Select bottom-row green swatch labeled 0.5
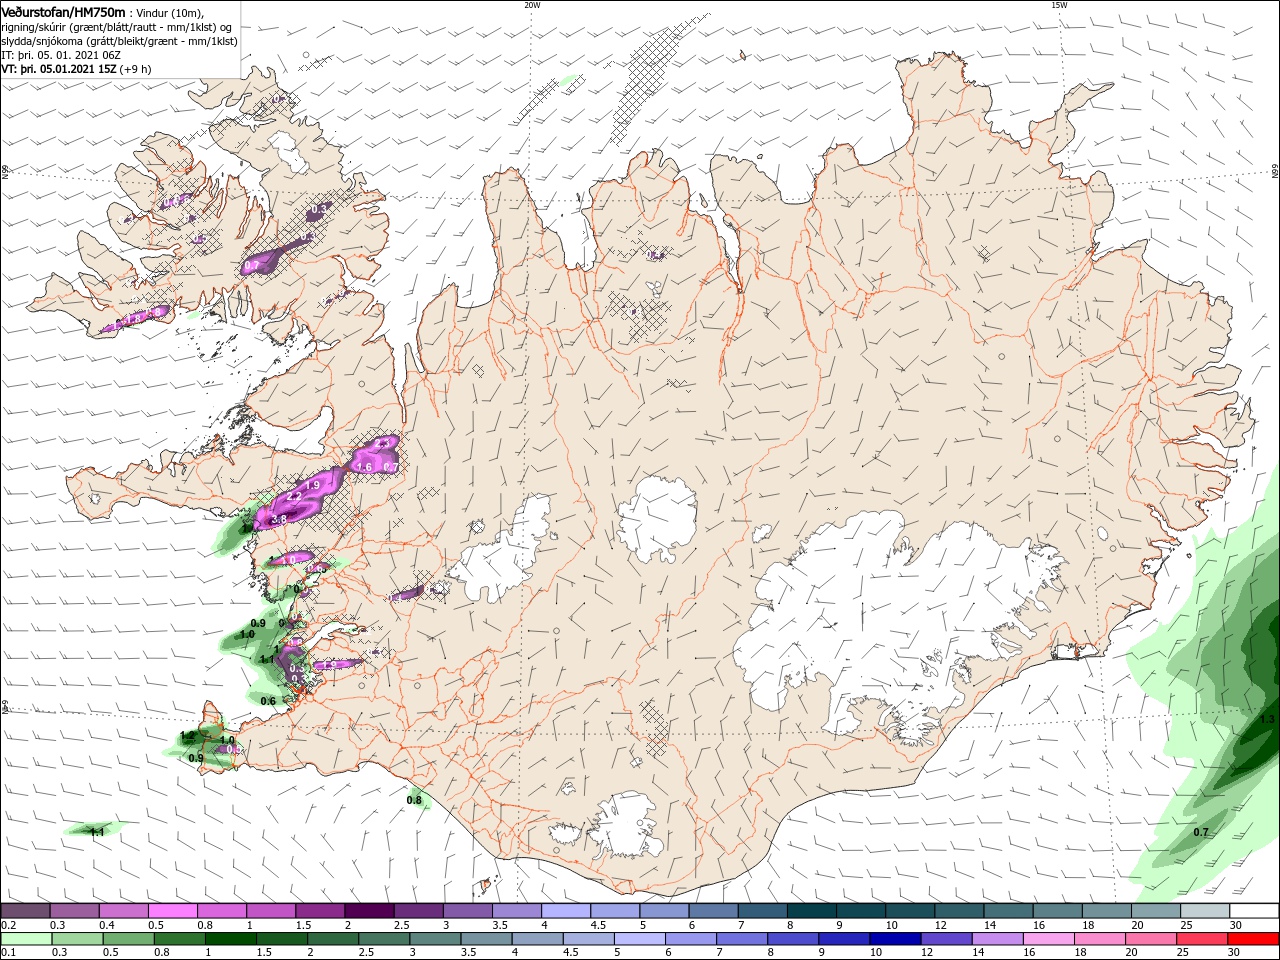 click(x=128, y=939)
